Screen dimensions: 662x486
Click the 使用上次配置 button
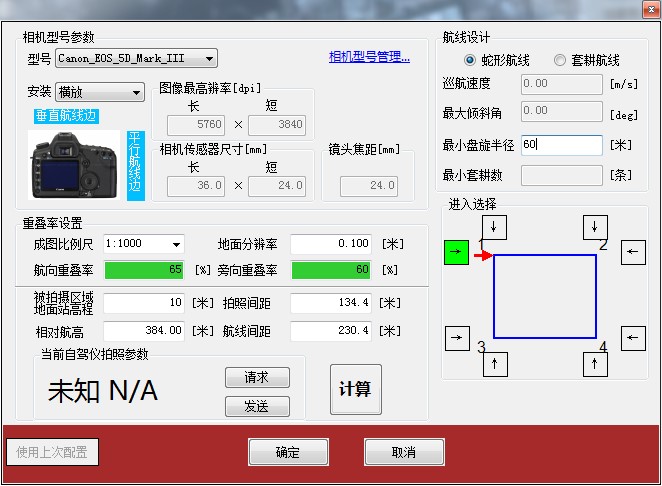[52, 452]
